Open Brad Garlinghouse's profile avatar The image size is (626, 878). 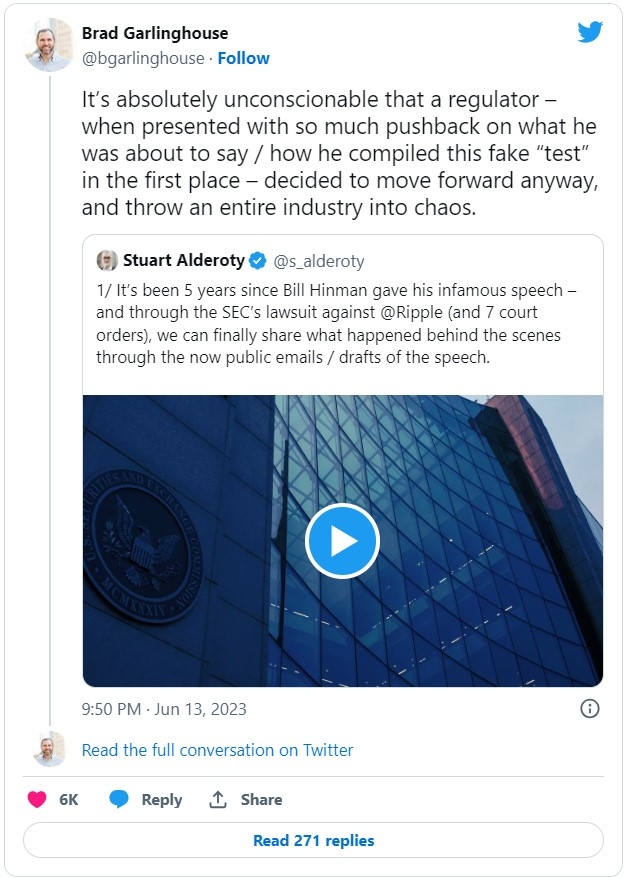tap(49, 45)
